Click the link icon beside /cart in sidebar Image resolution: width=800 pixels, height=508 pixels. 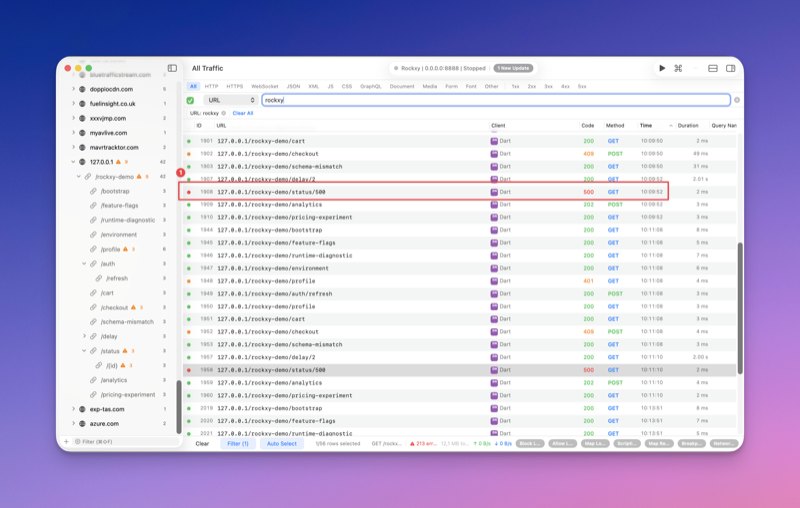pos(93,293)
